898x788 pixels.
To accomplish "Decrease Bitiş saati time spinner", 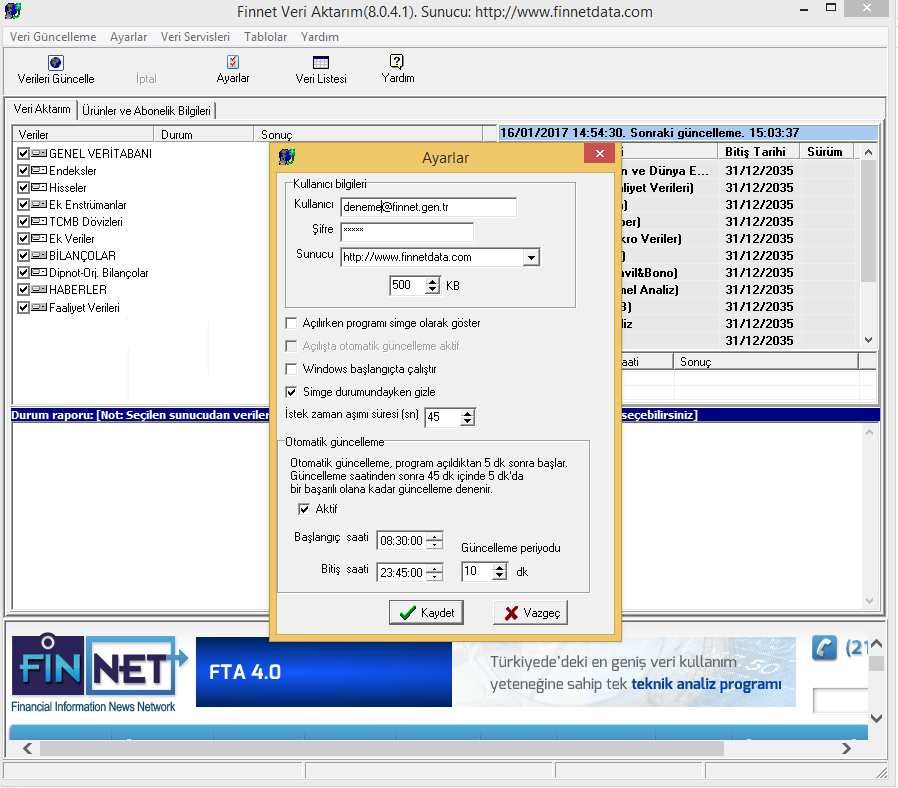I will [x=435, y=576].
